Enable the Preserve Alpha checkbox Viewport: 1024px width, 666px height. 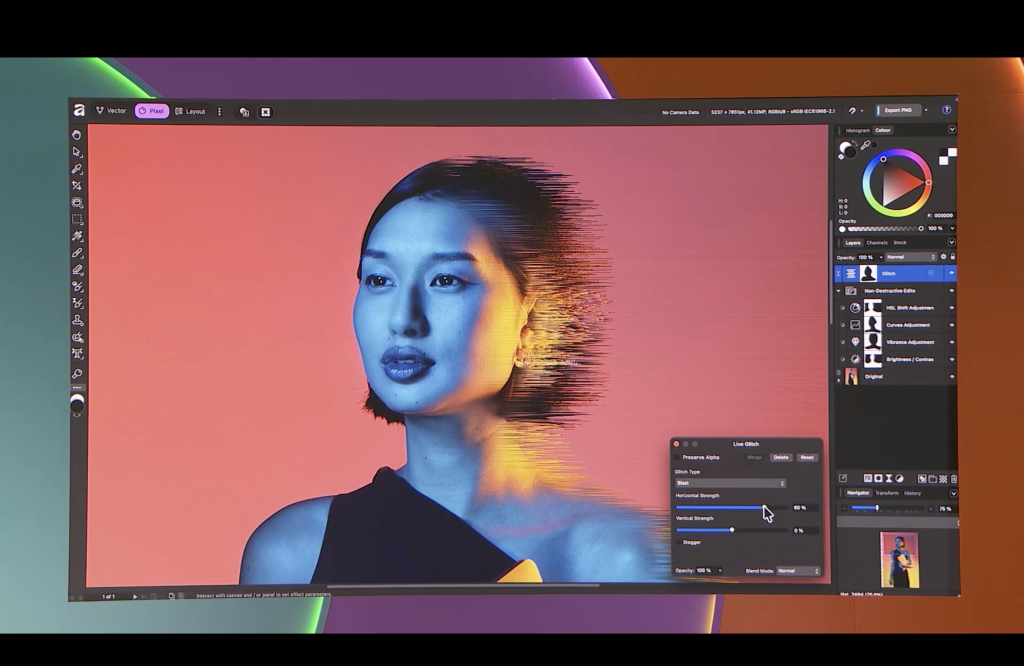[x=677, y=457]
